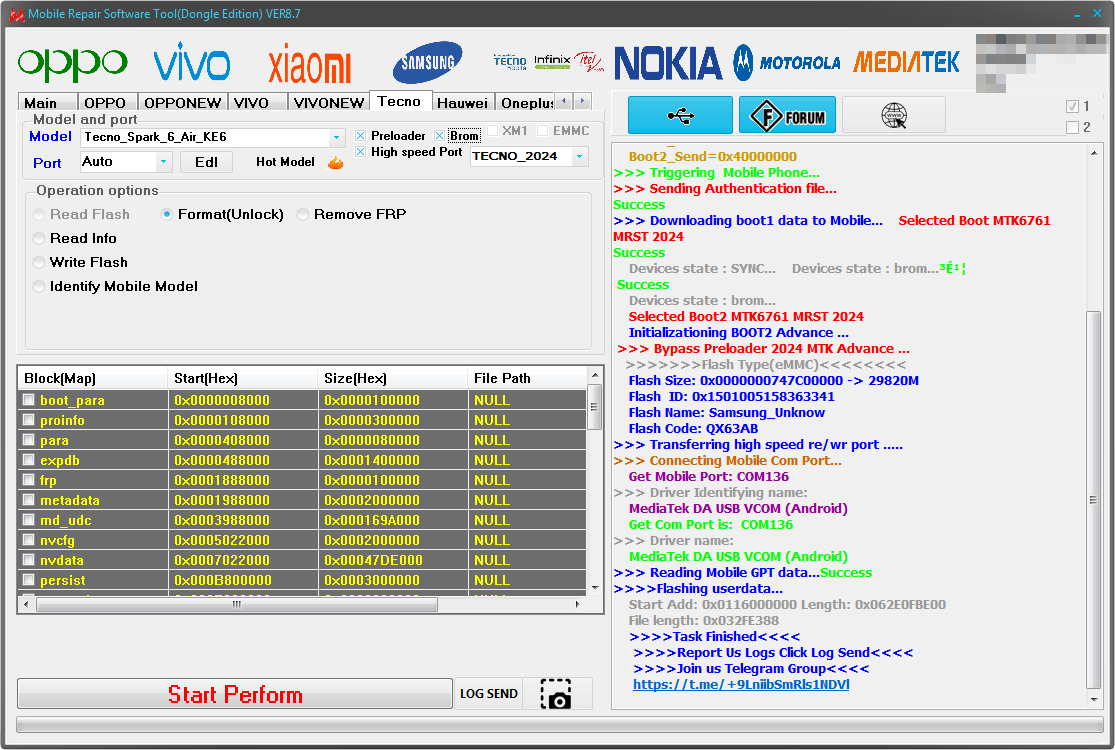Click the Motorola brand logo
This screenshot has height=750, width=1115.
pyautogui.click(x=787, y=63)
